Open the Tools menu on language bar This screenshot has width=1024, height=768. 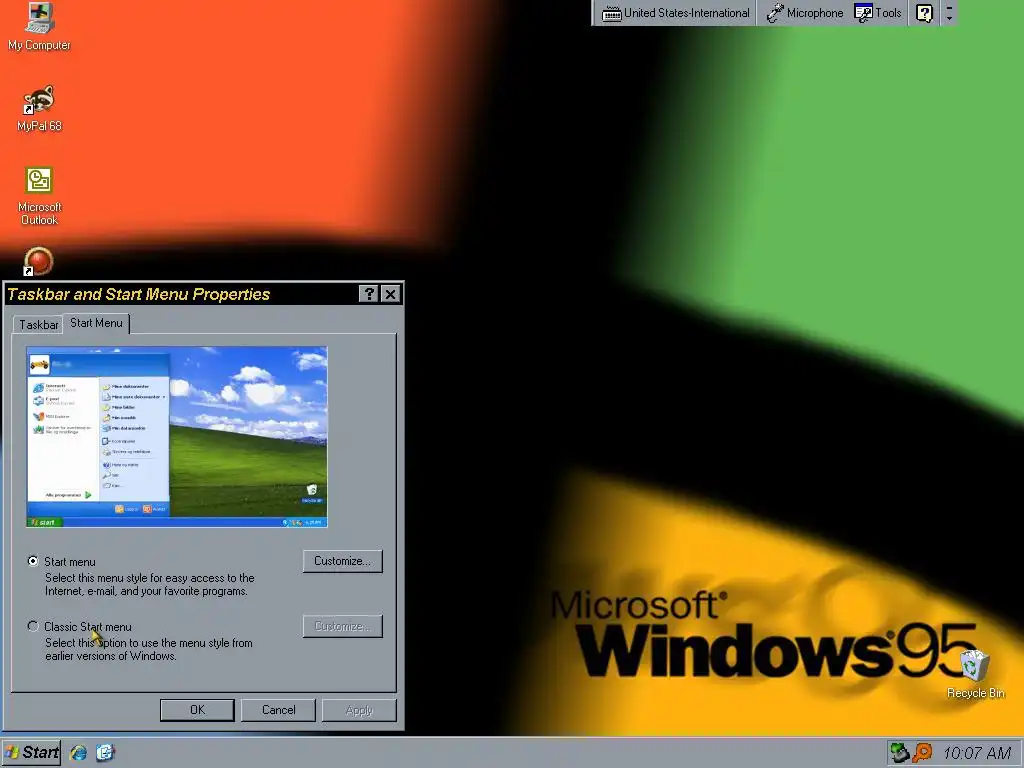878,13
